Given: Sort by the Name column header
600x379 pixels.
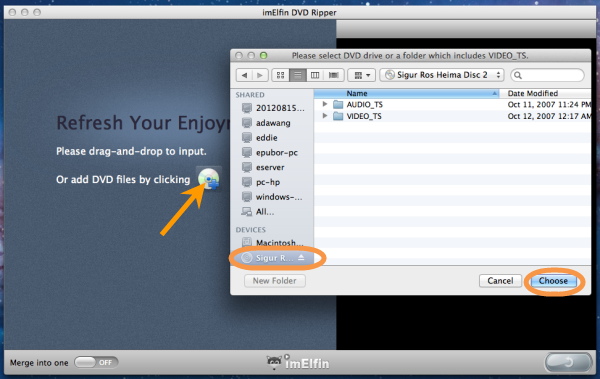Looking at the screenshot, I should pos(406,93).
